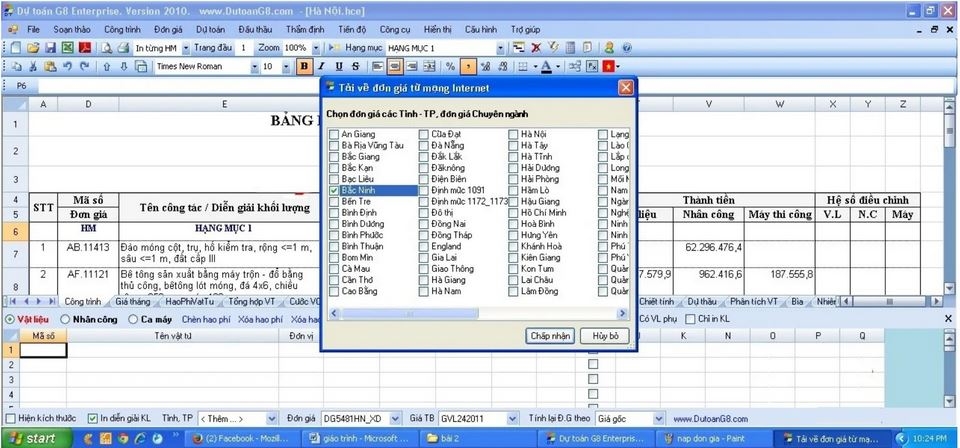The height and width of the screenshot is (448, 960).
Task: Toggle underline formatting button
Action: tap(339, 67)
